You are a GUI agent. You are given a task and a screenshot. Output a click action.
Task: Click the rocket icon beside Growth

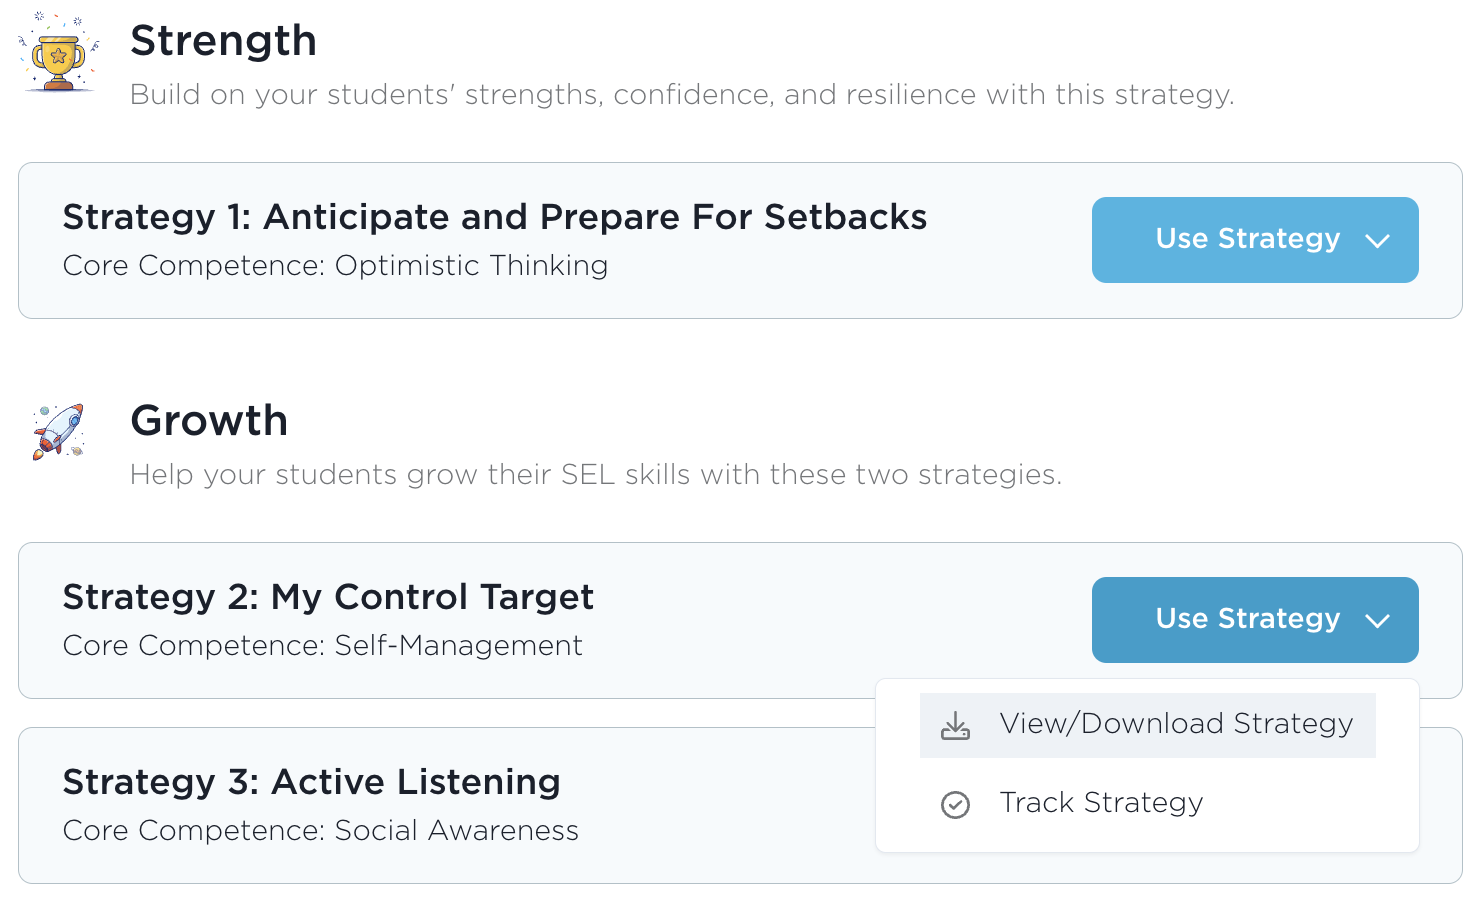pos(59,431)
